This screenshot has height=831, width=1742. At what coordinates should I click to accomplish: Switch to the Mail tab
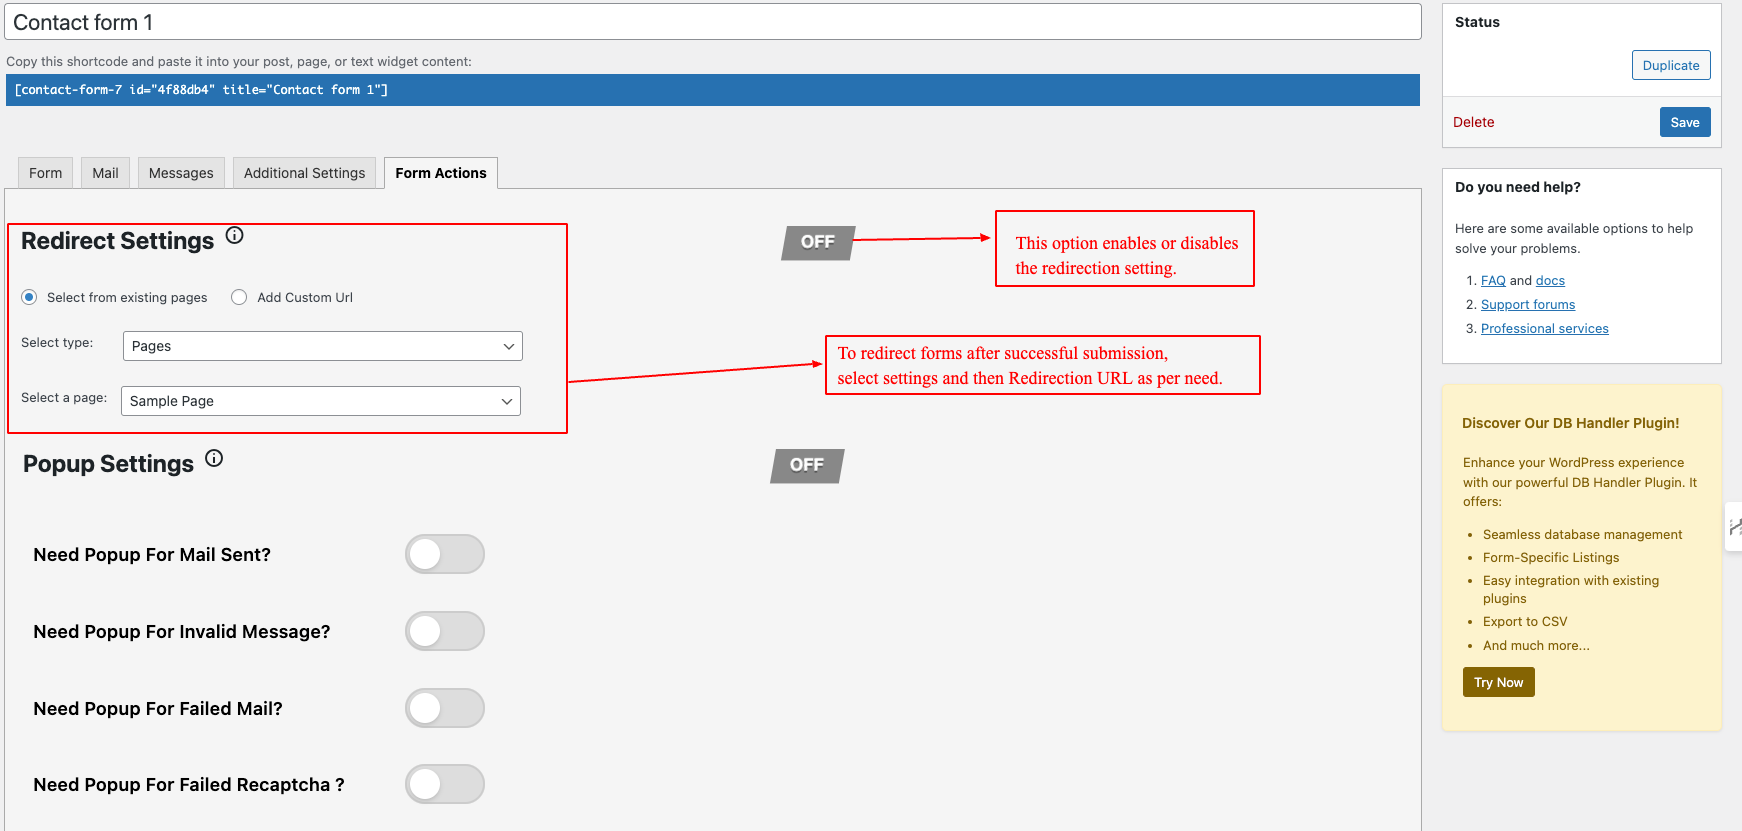[105, 173]
